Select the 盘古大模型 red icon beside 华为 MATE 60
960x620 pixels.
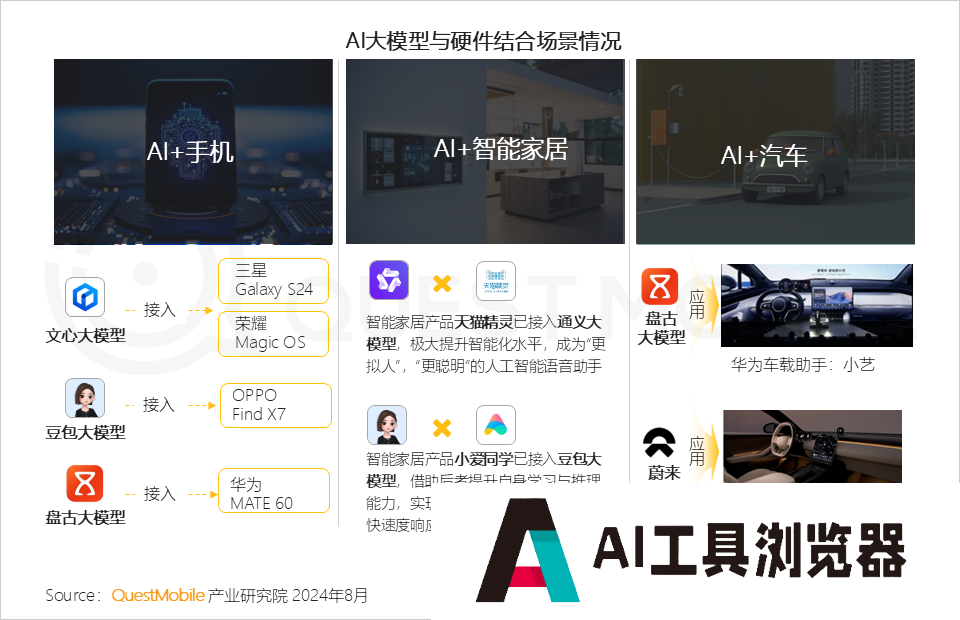tap(85, 484)
